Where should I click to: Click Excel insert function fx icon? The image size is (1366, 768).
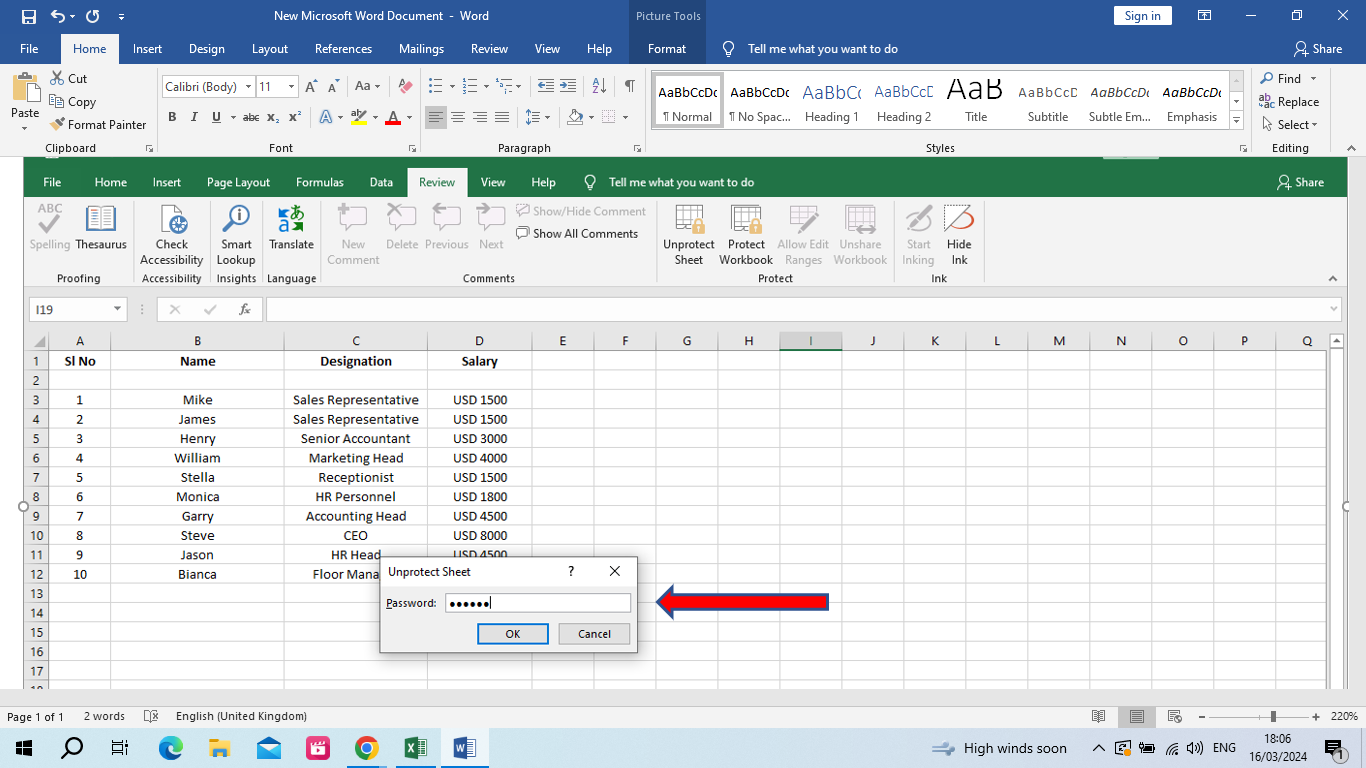(245, 310)
